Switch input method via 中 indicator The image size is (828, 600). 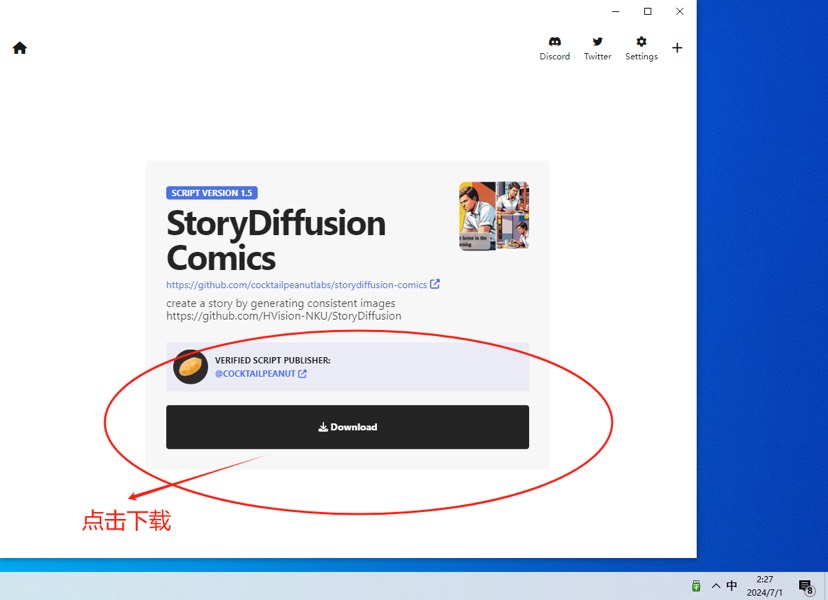pos(732,586)
